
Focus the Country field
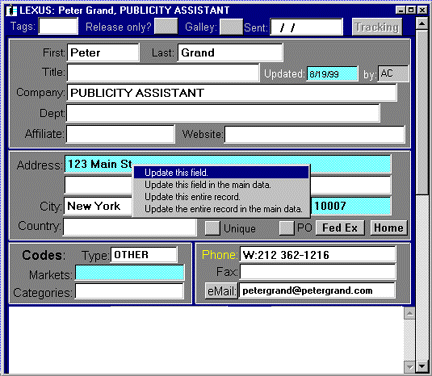click(130, 227)
